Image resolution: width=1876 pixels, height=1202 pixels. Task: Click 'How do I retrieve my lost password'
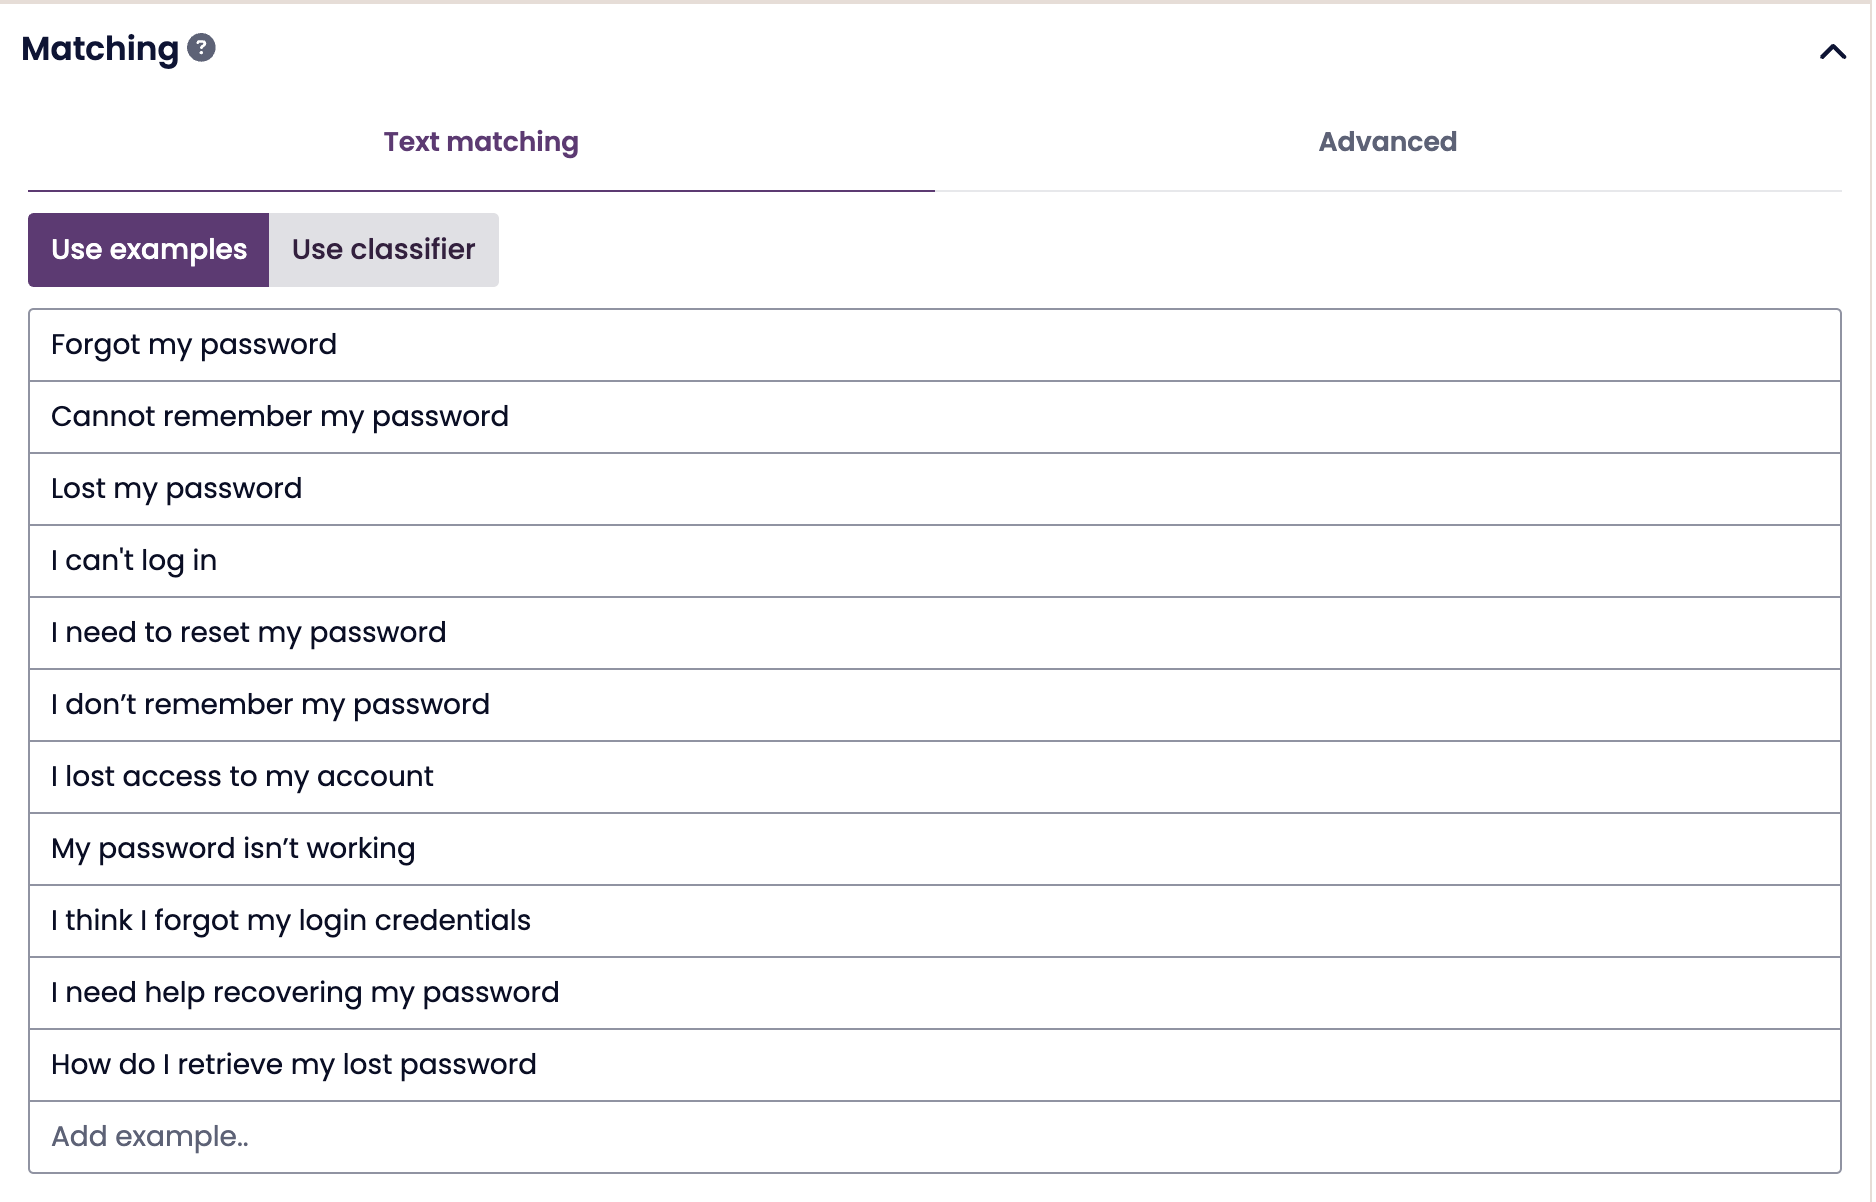(x=294, y=1065)
